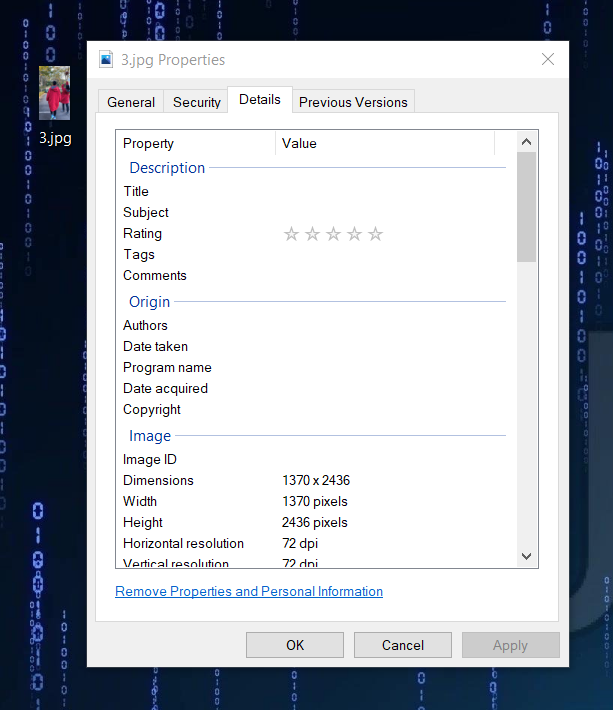Click the Cancel button

tap(402, 645)
